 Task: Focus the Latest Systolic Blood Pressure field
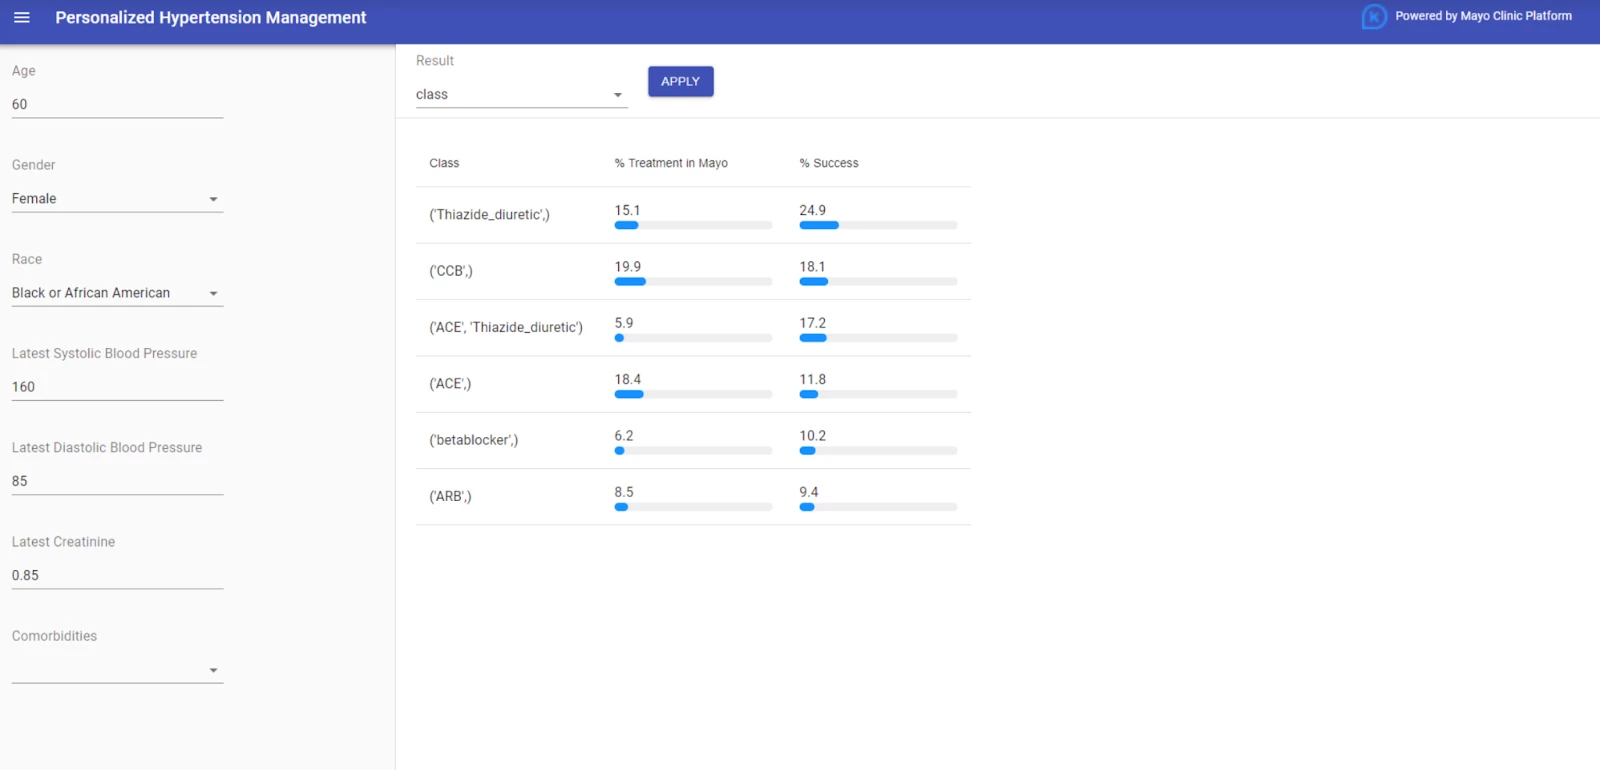click(x=117, y=387)
